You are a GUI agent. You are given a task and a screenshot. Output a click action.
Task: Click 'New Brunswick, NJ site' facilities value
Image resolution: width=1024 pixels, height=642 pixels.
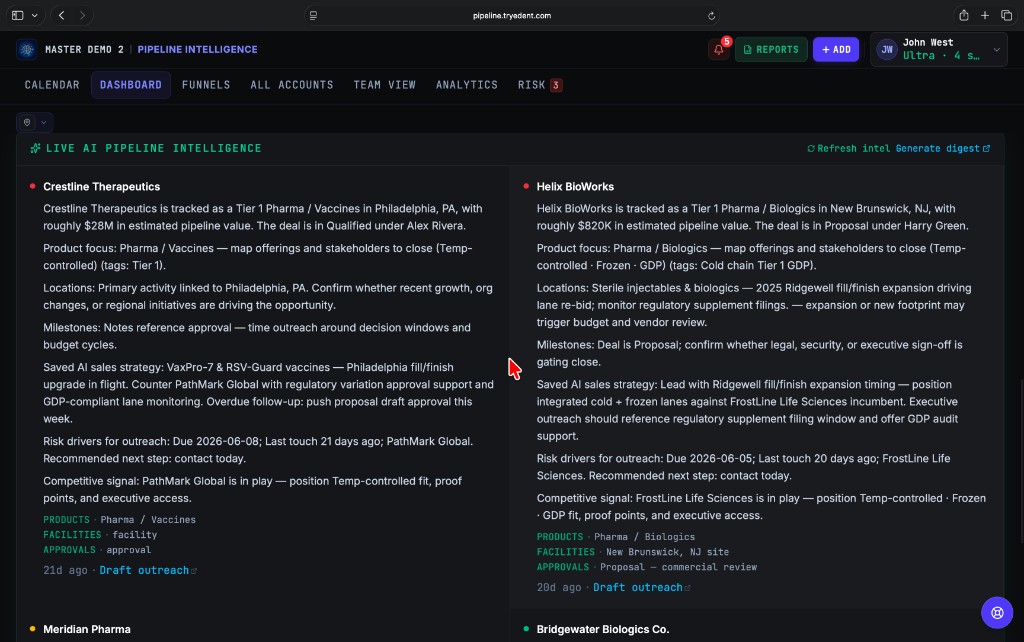click(x=667, y=552)
